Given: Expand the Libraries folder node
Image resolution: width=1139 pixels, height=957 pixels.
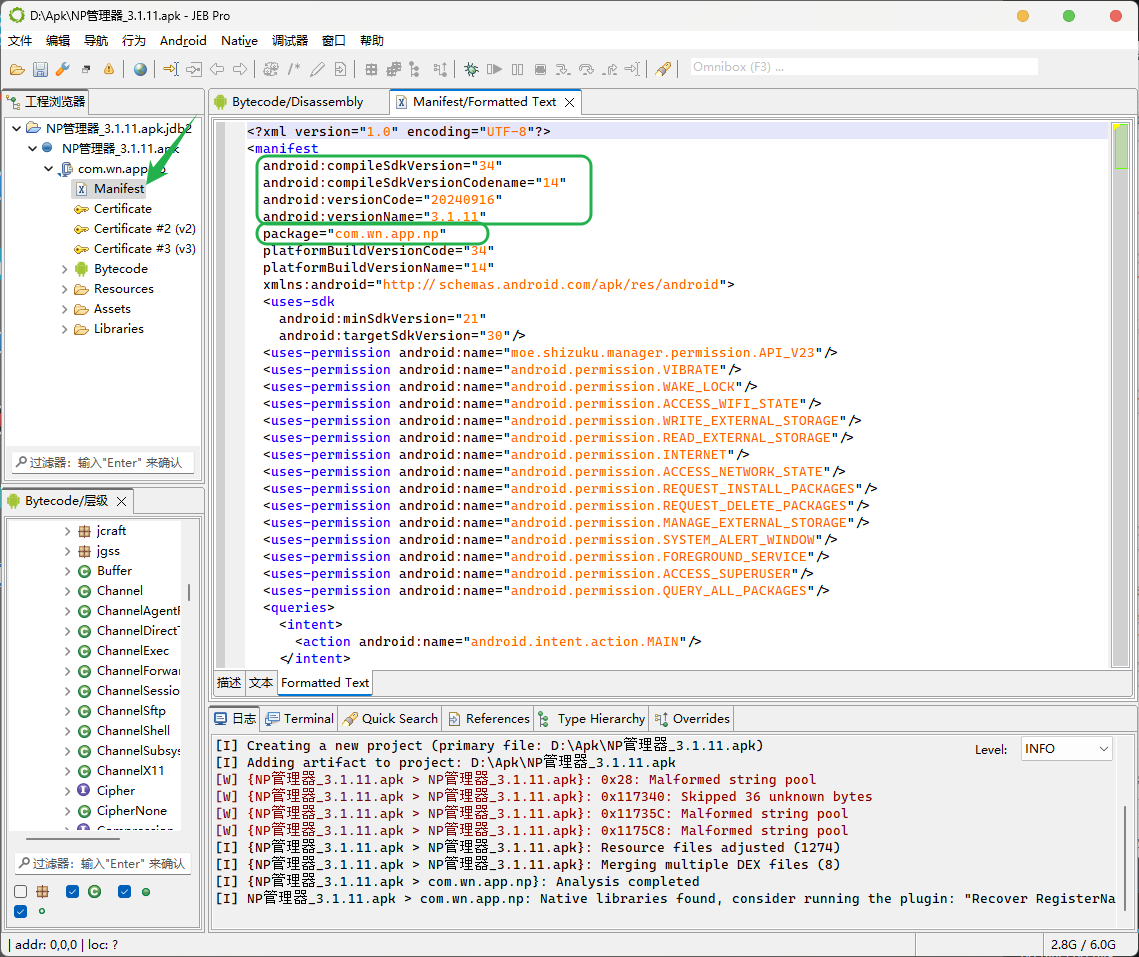Looking at the screenshot, I should point(64,329).
